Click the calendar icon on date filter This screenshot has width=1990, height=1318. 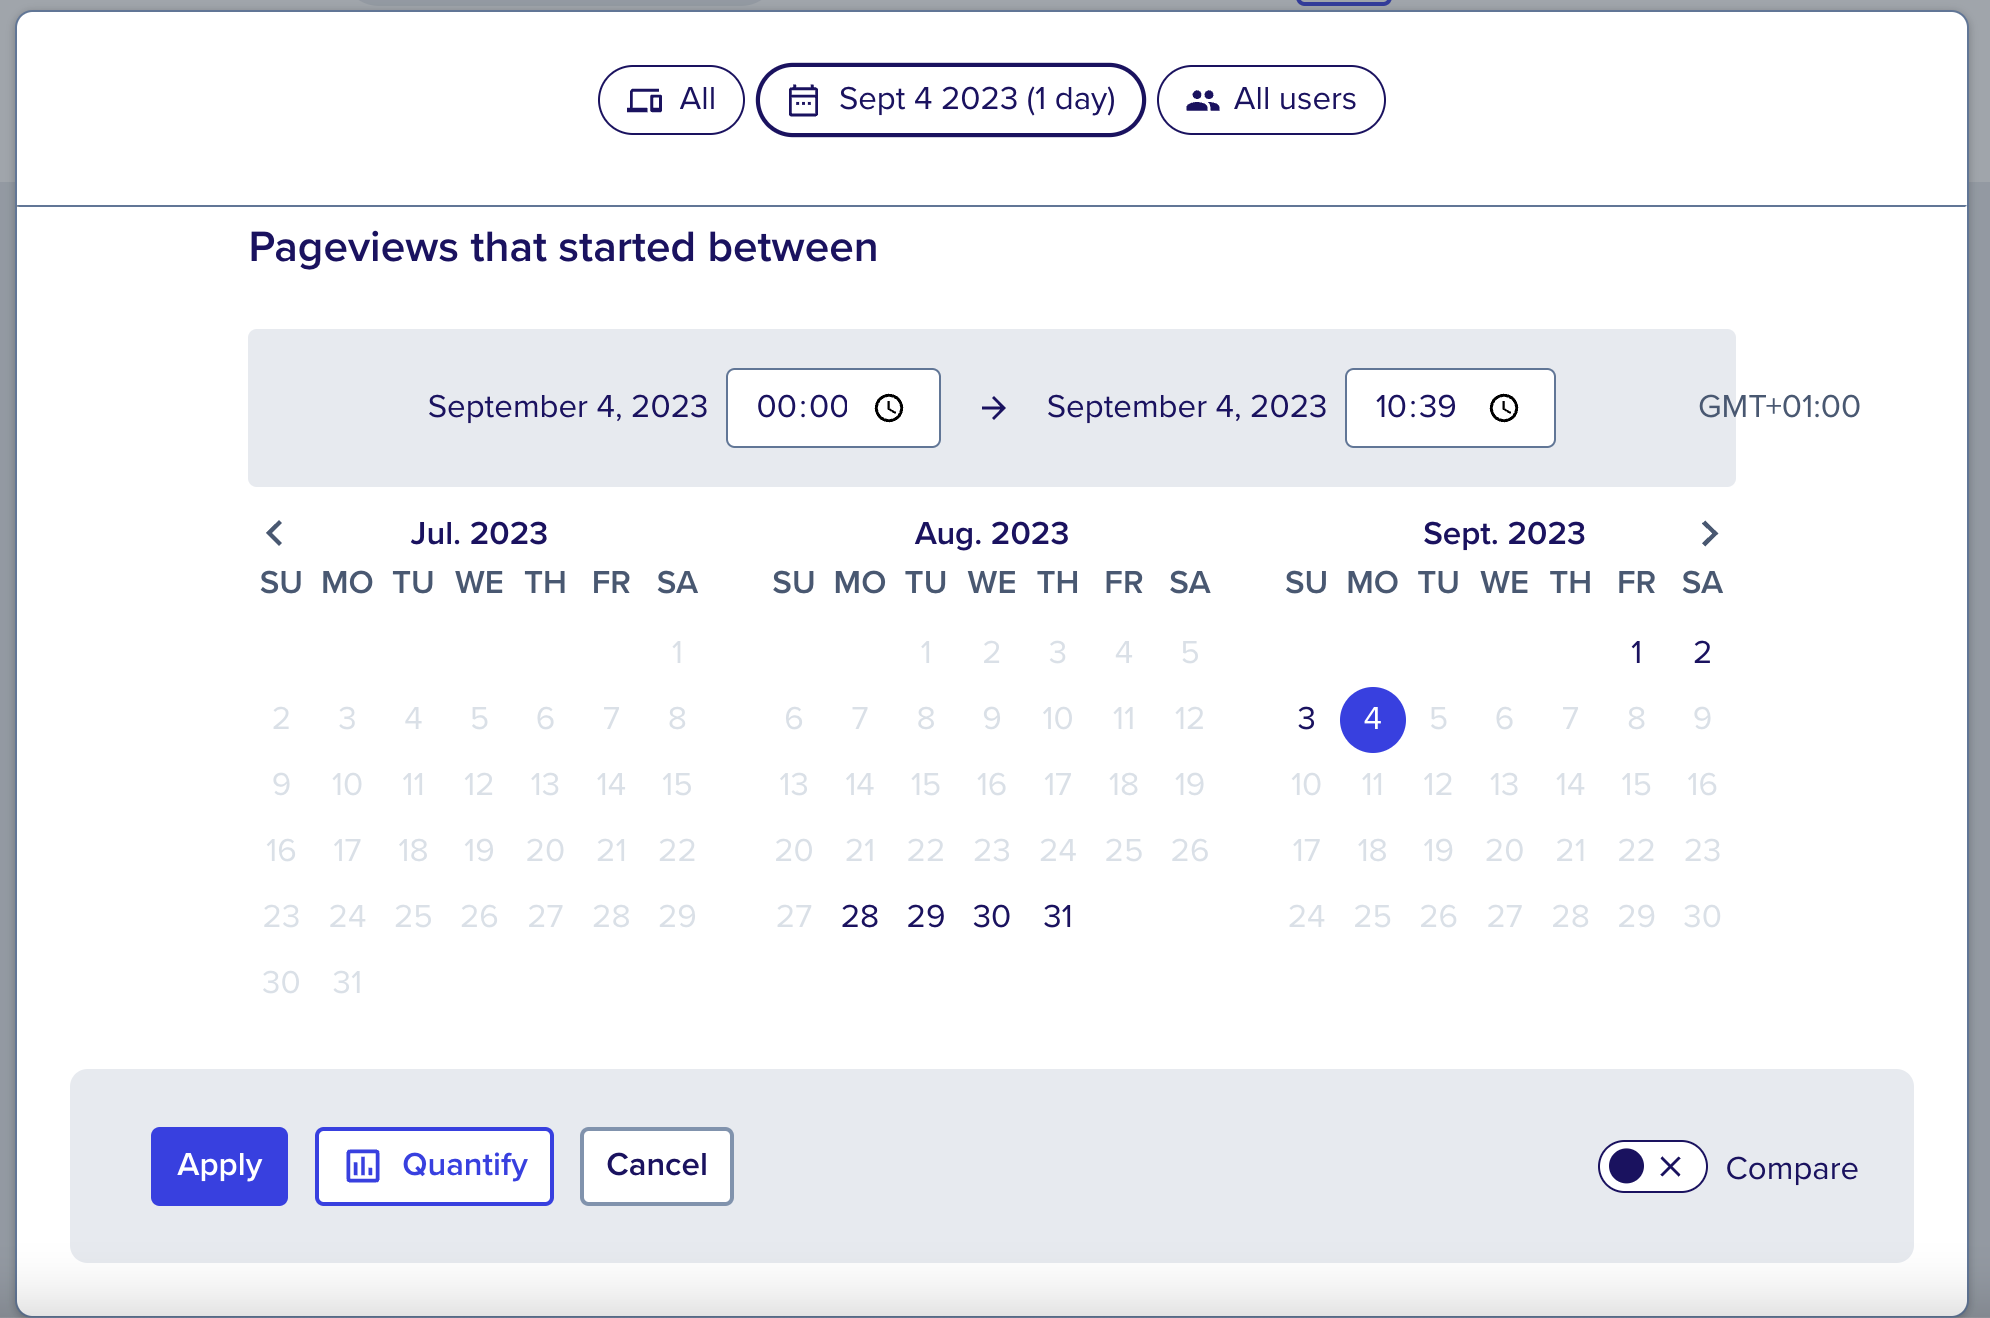tap(803, 100)
